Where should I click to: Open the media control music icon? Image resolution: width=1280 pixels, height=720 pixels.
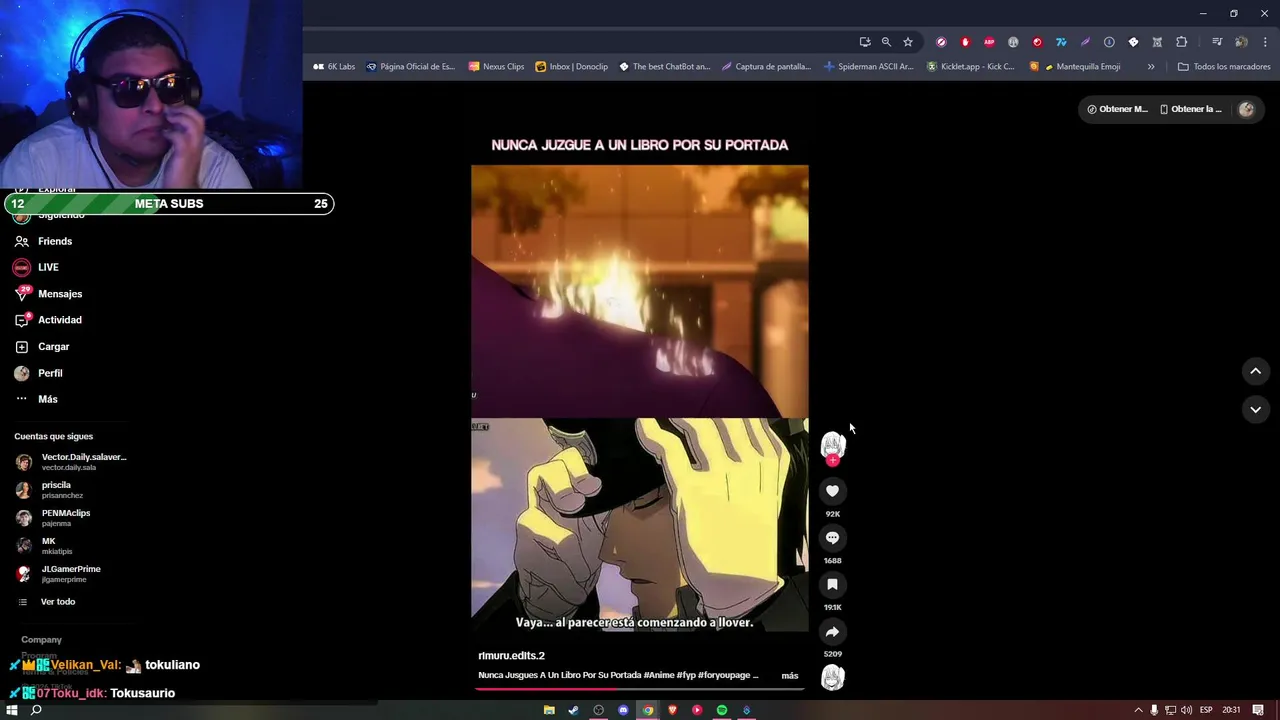click(1217, 42)
